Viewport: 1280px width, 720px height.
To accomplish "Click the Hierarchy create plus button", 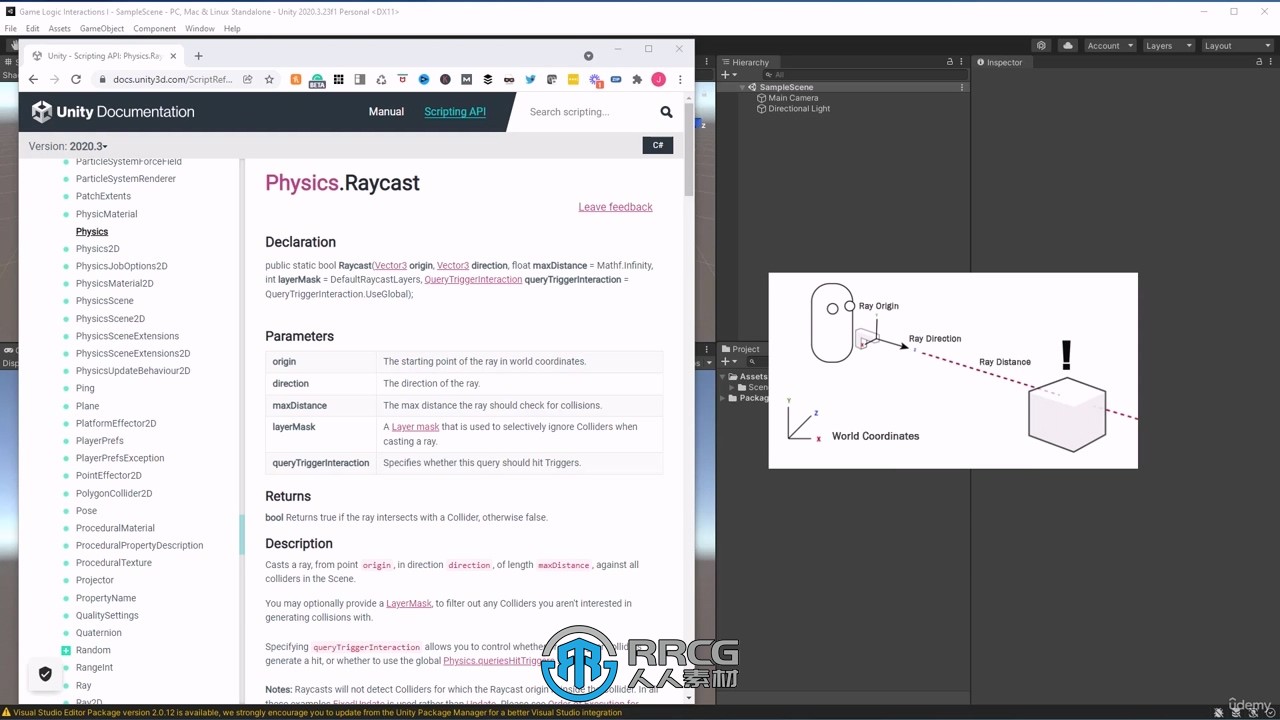I will (729, 75).
